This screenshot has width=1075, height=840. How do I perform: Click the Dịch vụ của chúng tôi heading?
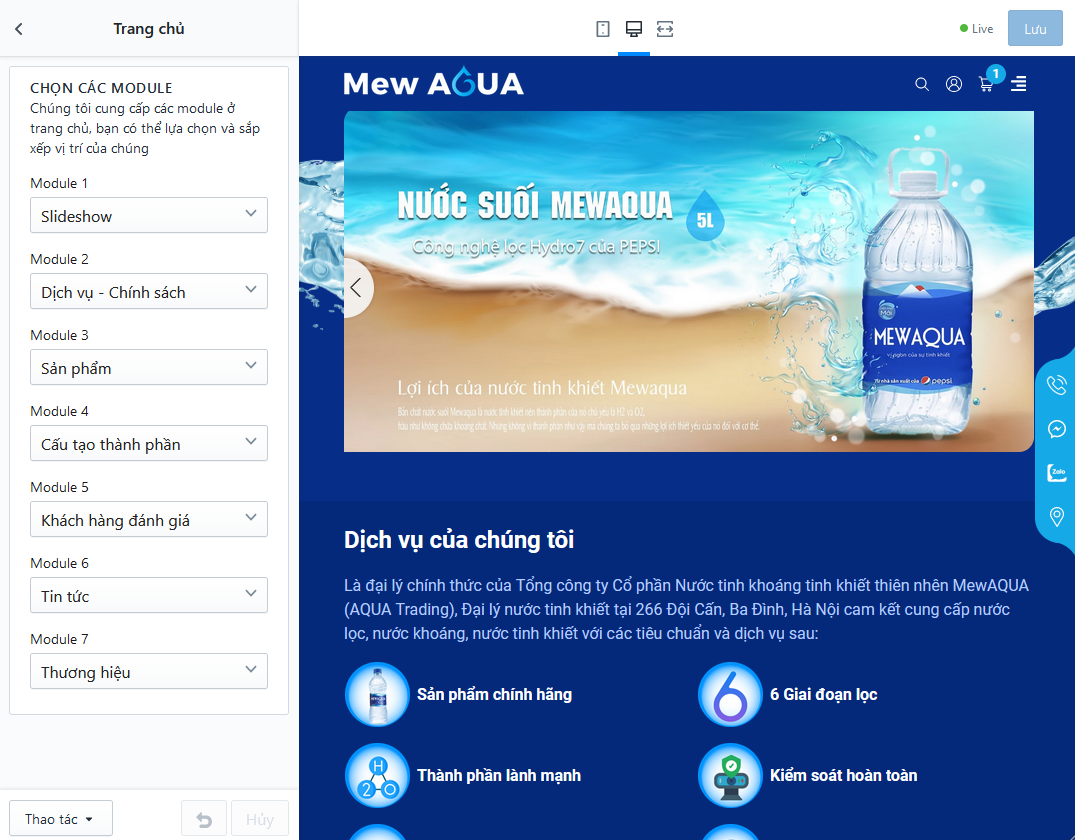(x=459, y=540)
